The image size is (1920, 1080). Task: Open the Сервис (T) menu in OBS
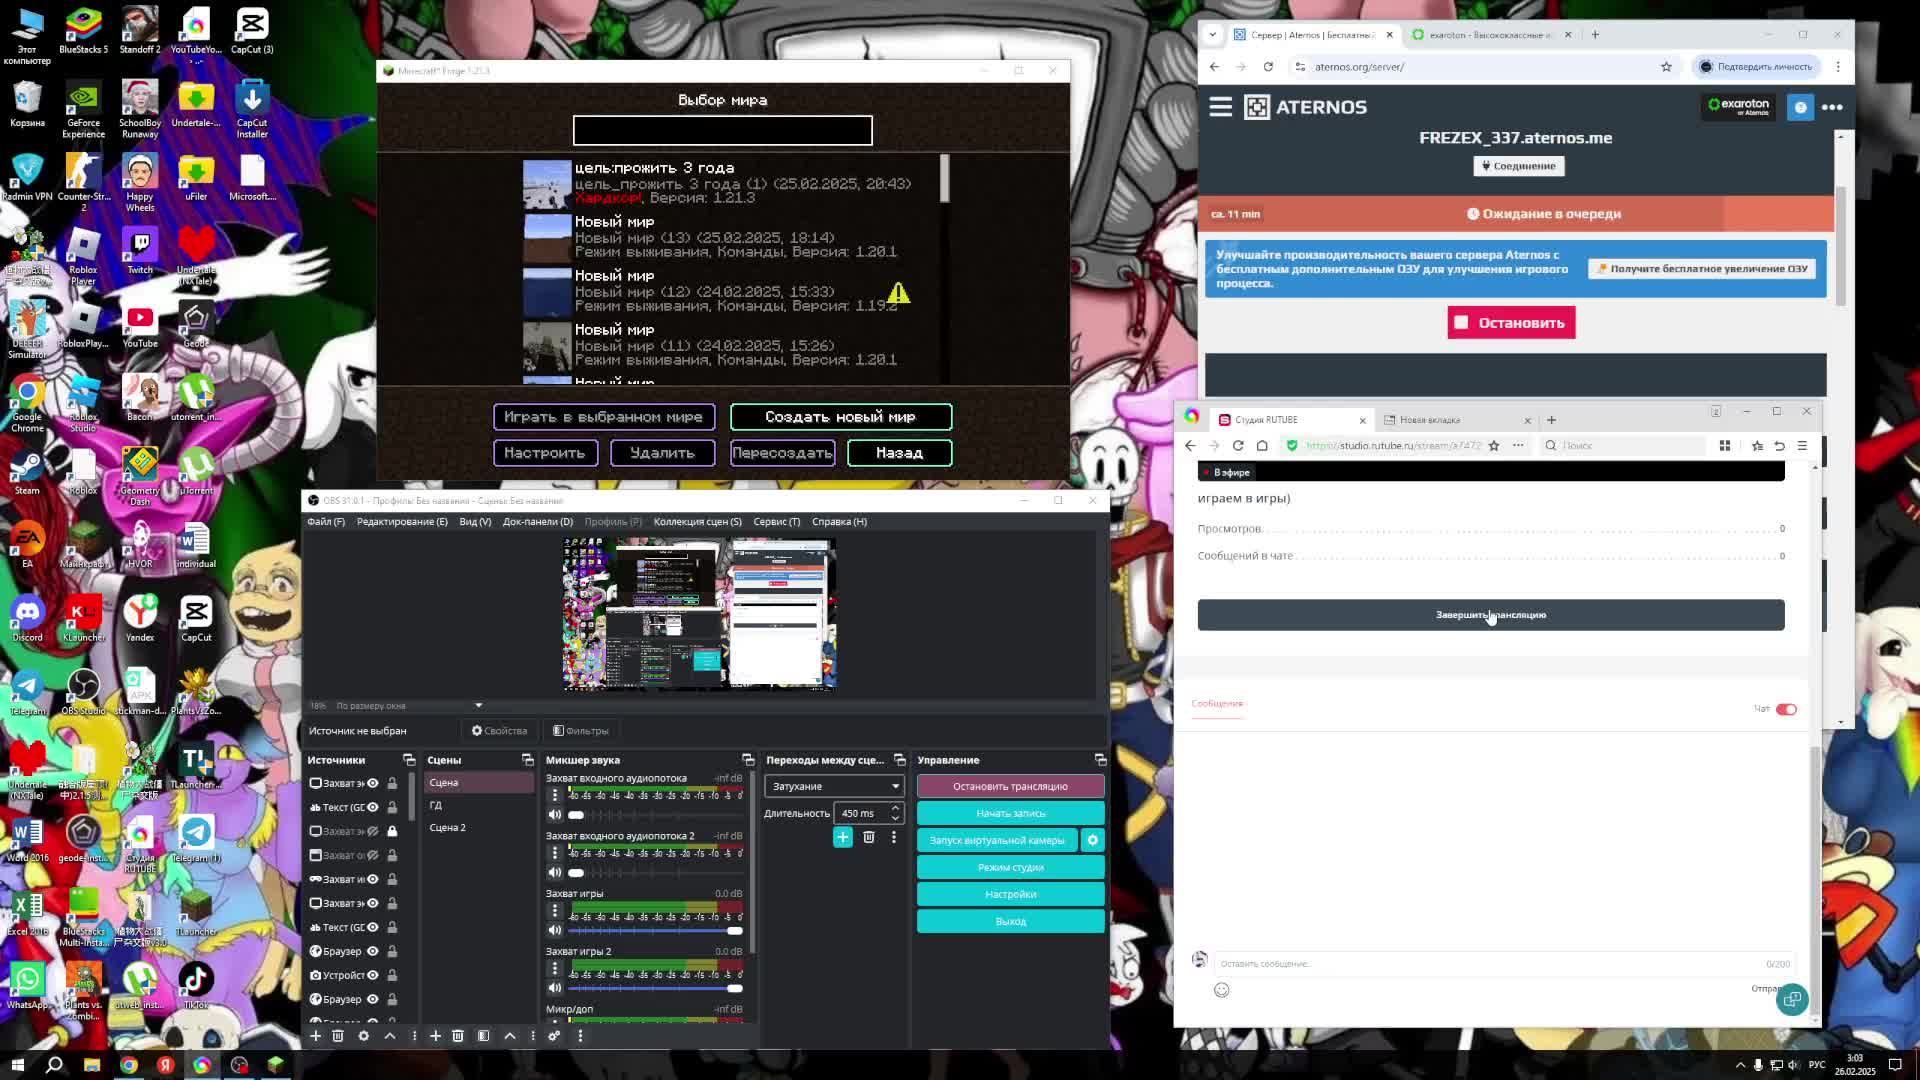click(x=776, y=521)
